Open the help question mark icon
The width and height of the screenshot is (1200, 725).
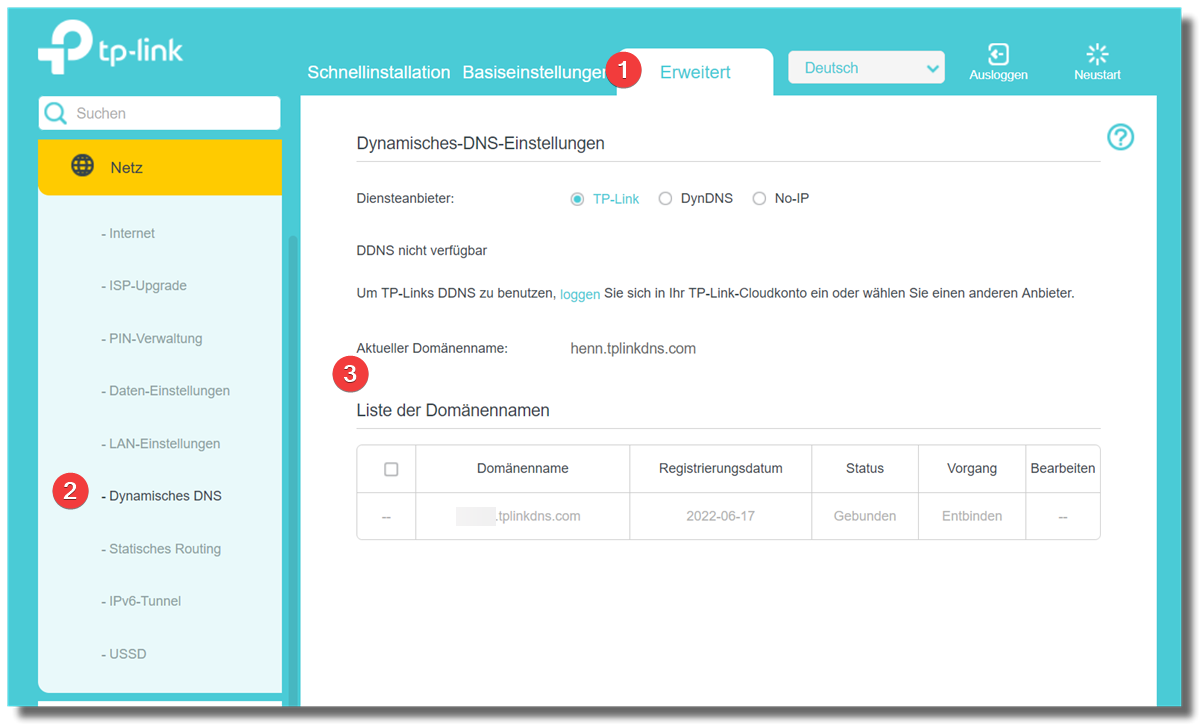pyautogui.click(x=1120, y=138)
